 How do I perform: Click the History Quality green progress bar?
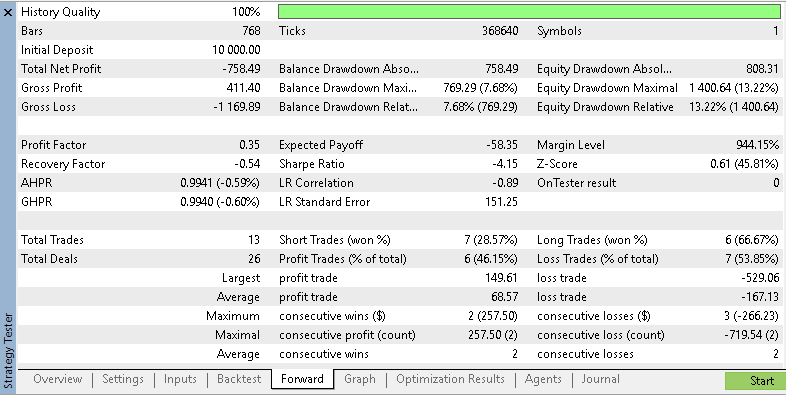529,12
